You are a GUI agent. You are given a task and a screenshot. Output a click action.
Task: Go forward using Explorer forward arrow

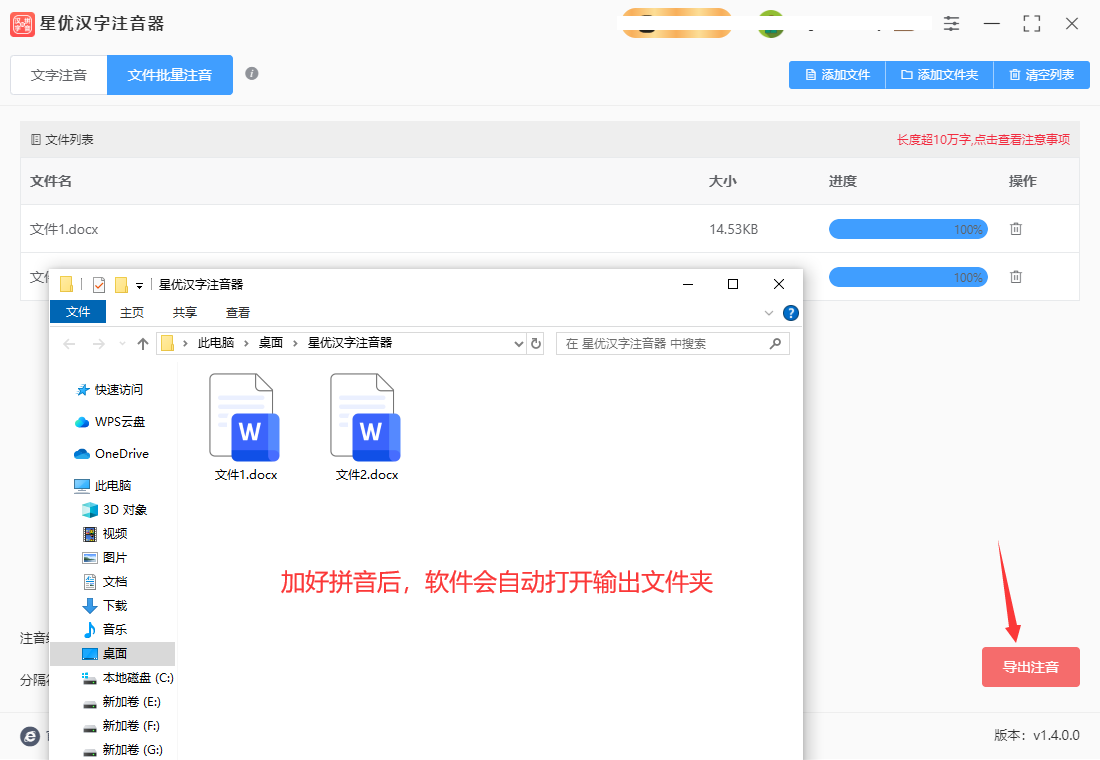99,344
